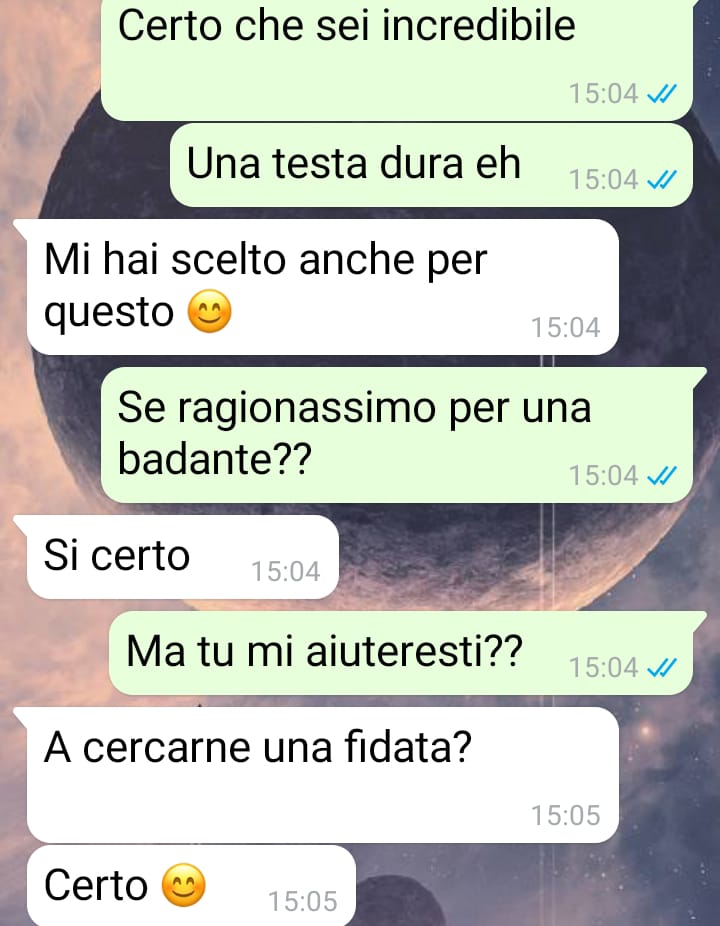The width and height of the screenshot is (720, 926).
Task: Tap the "Una testa dura eh" message bubble
Action: pos(431,165)
